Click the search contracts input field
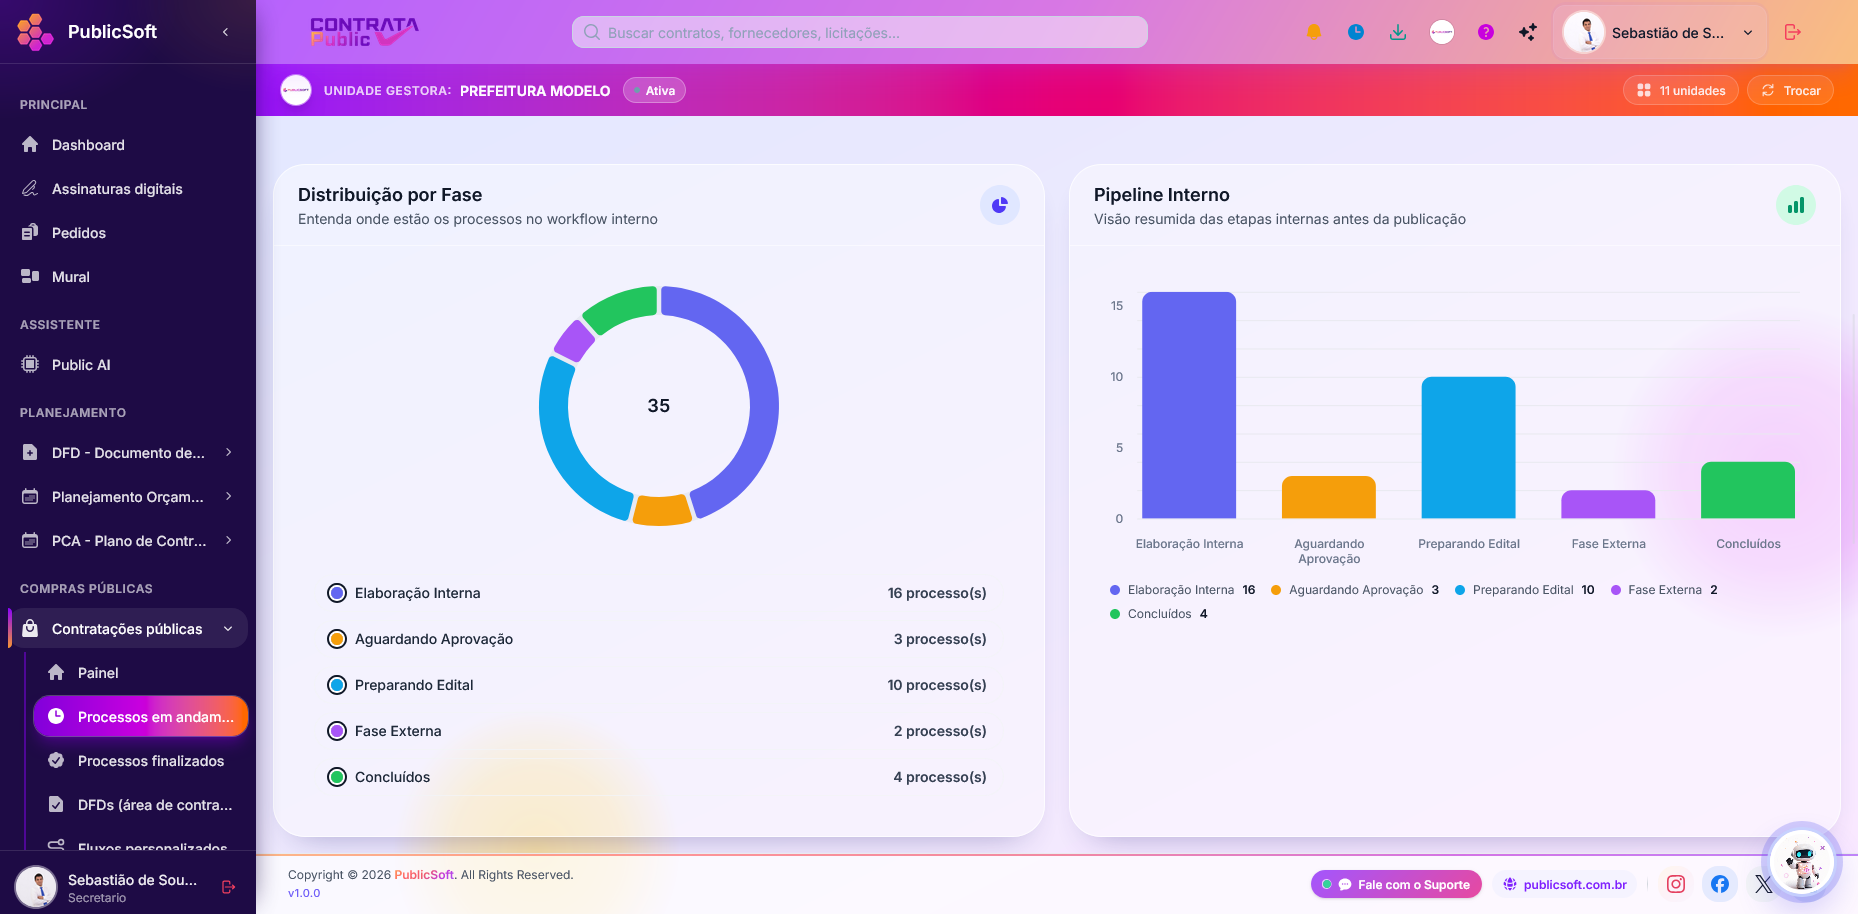Image resolution: width=1858 pixels, height=914 pixels. click(x=860, y=32)
